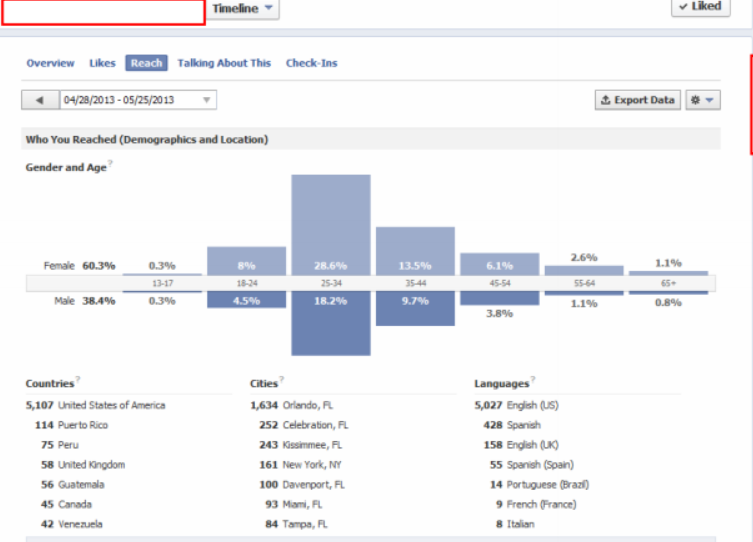The height and width of the screenshot is (542, 753).
Task: Click the Liked button
Action: pyautogui.click(x=699, y=7)
